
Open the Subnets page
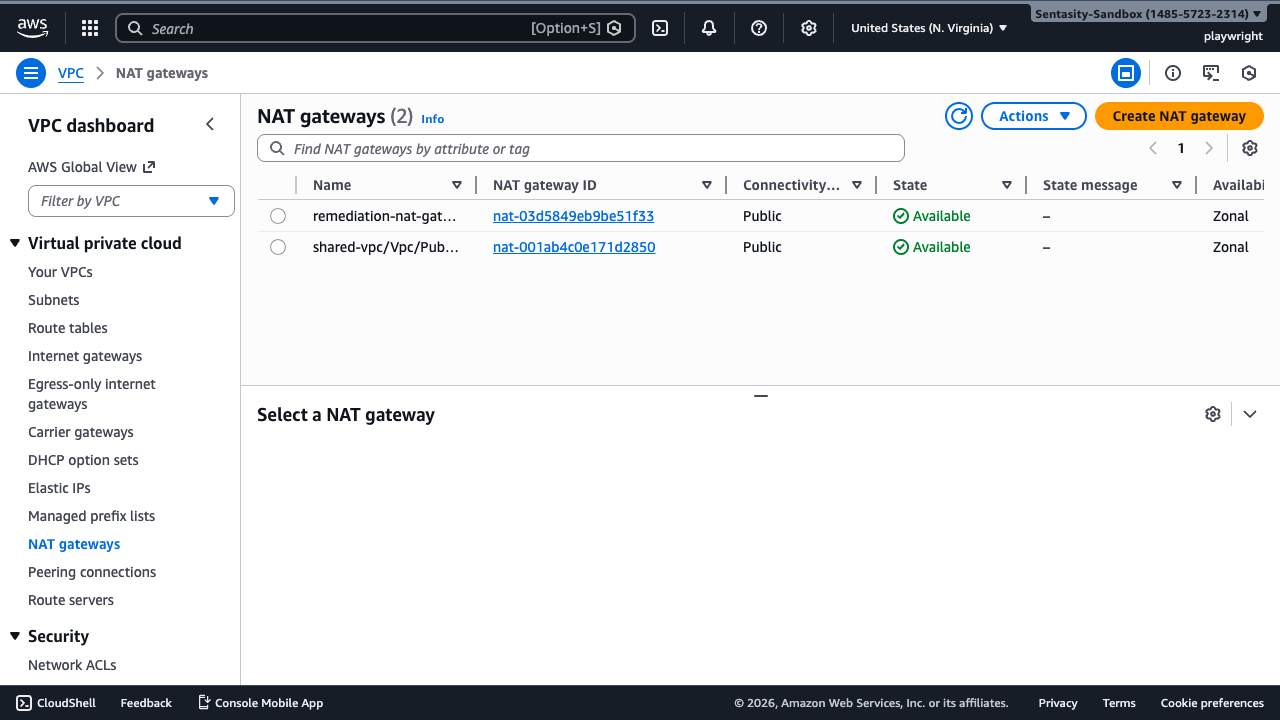53,300
